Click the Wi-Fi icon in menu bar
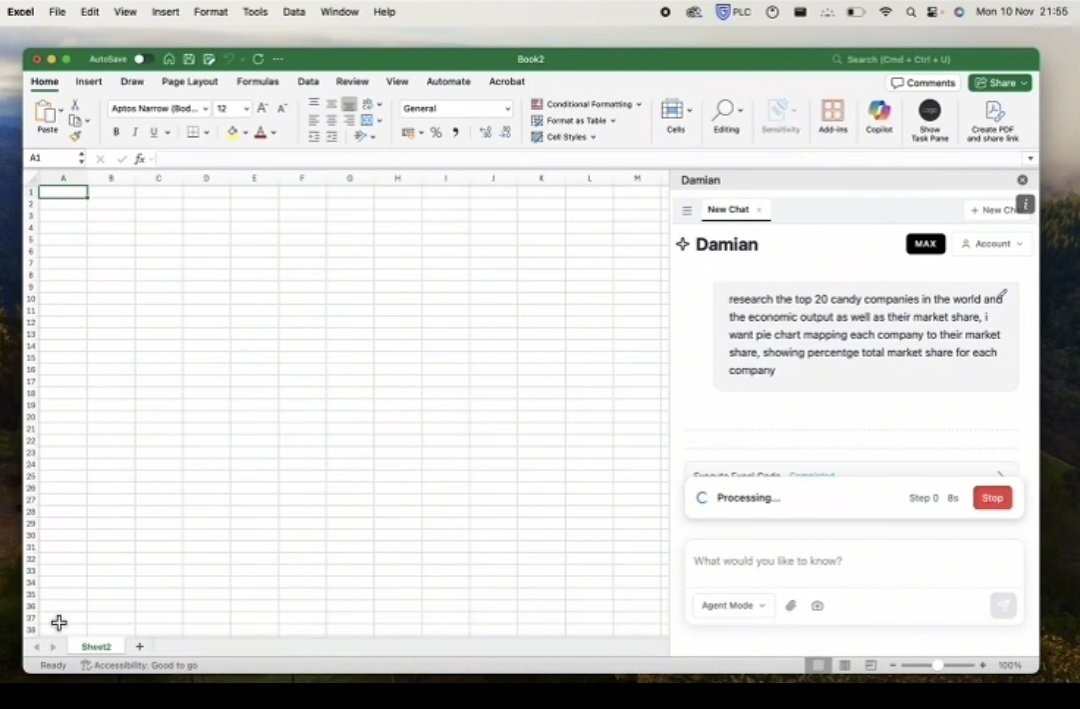 pos(886,12)
